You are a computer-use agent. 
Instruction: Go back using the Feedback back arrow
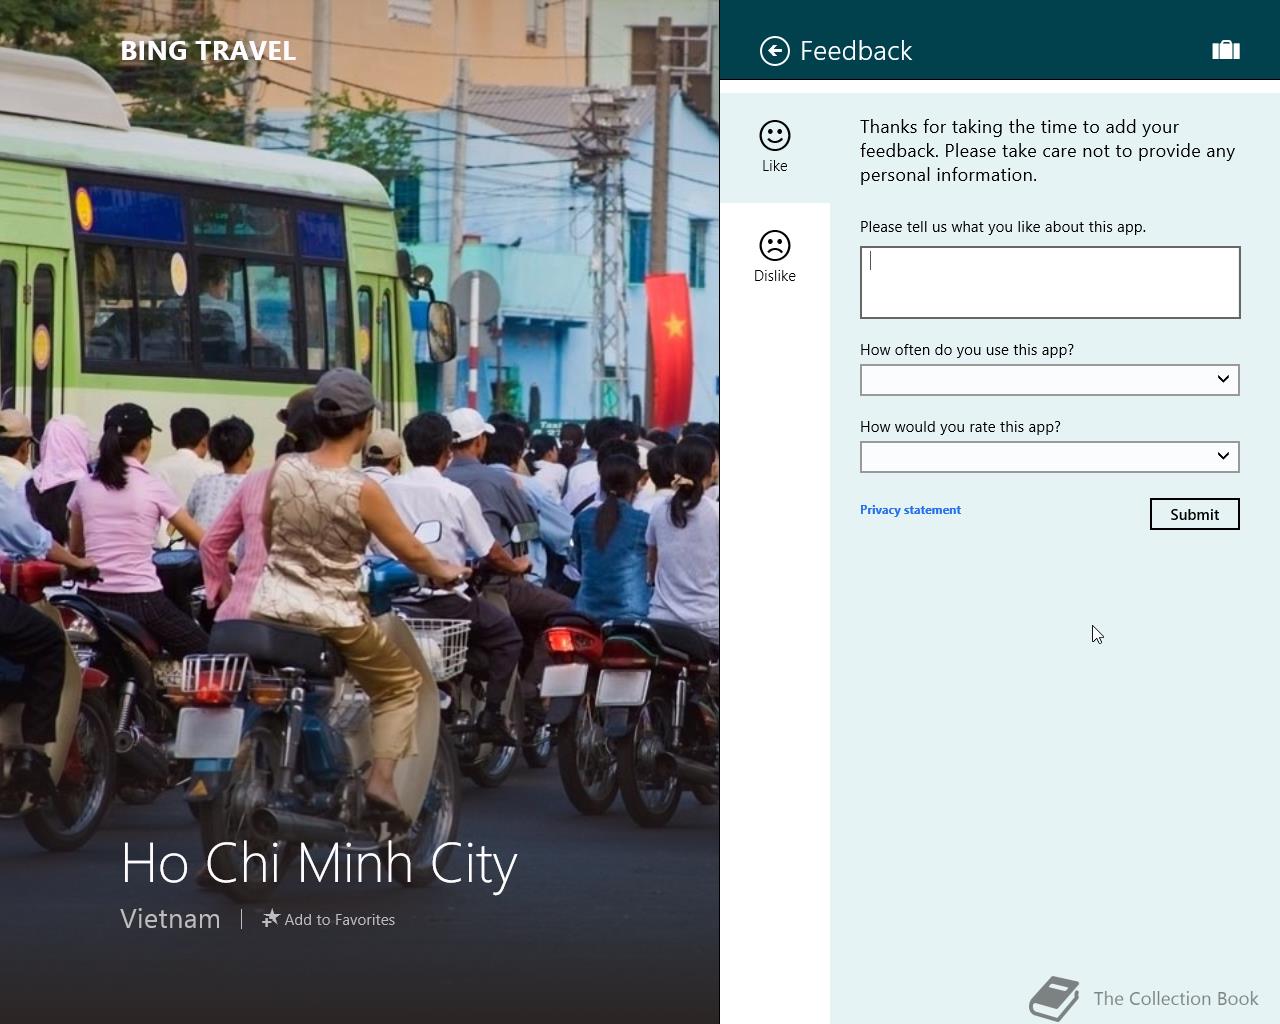775,51
